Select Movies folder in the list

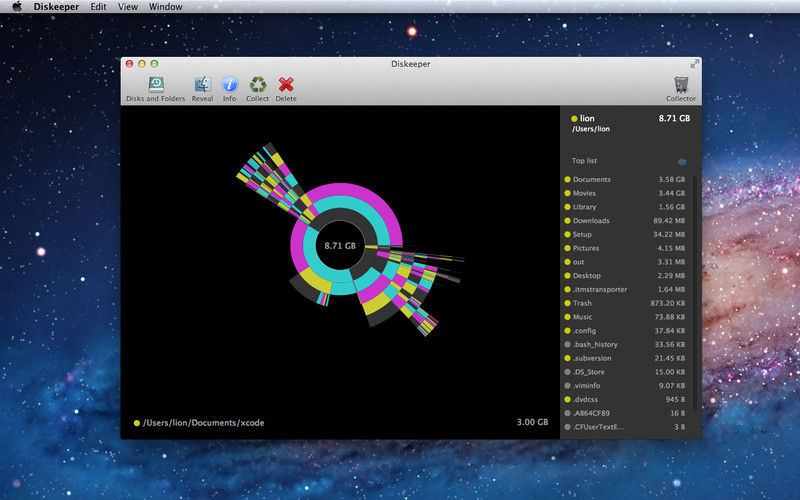point(584,193)
